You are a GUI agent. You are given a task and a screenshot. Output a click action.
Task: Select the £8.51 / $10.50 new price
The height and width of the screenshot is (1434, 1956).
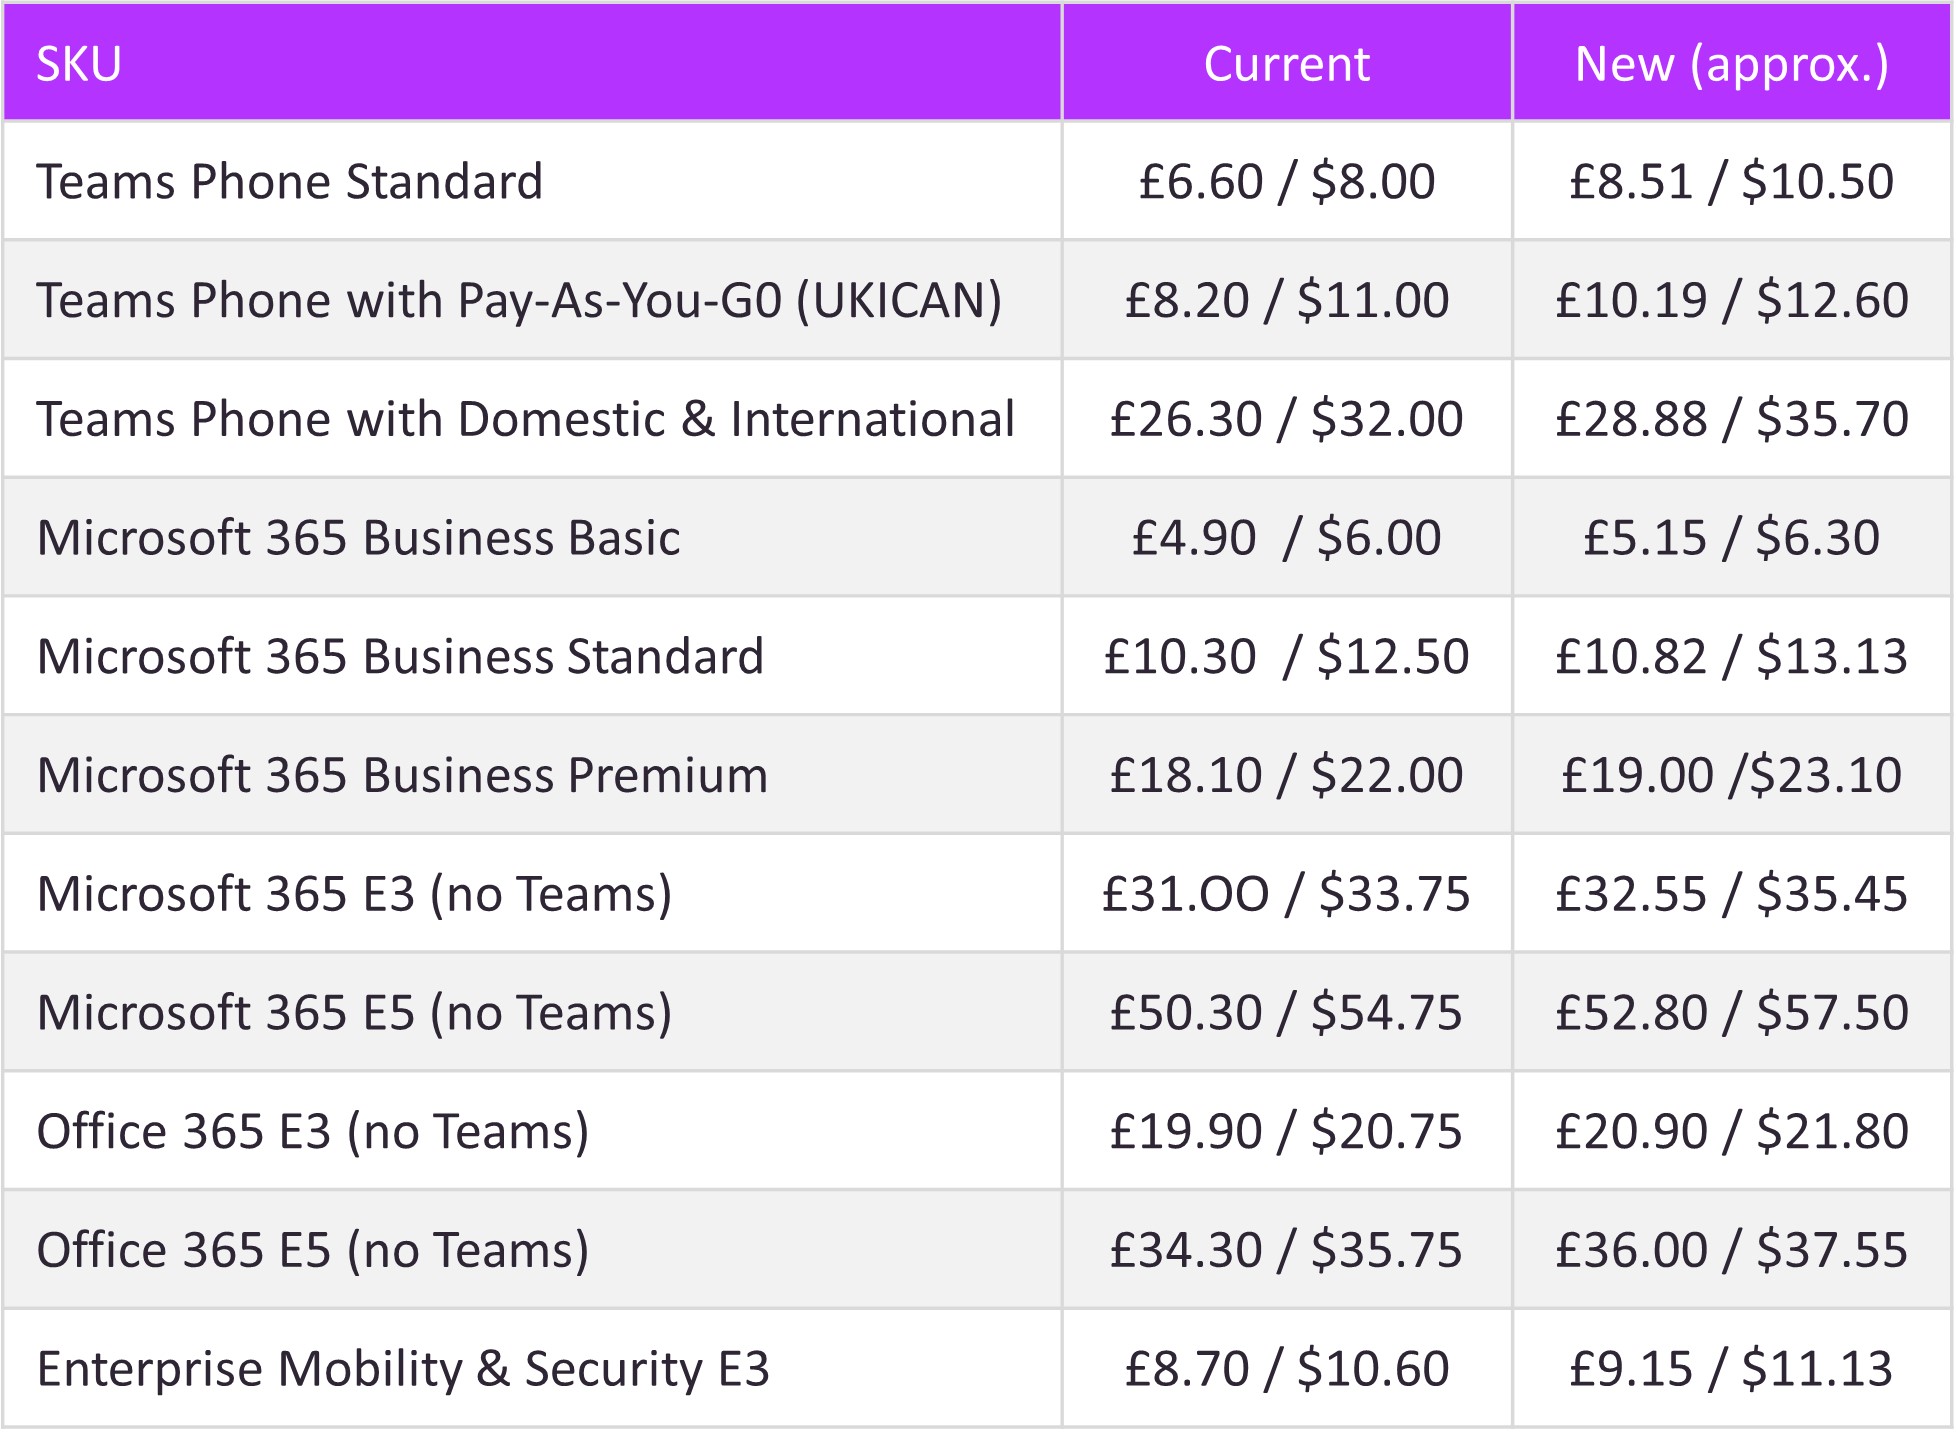1732,182
